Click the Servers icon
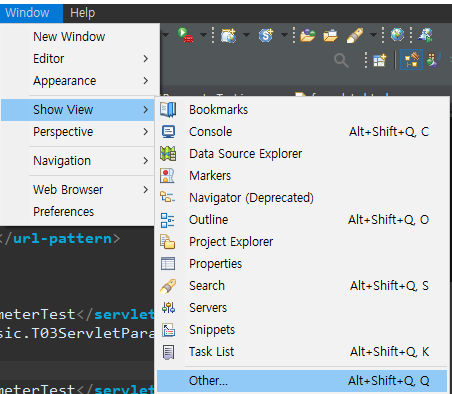452x394 pixels. [x=168, y=308]
